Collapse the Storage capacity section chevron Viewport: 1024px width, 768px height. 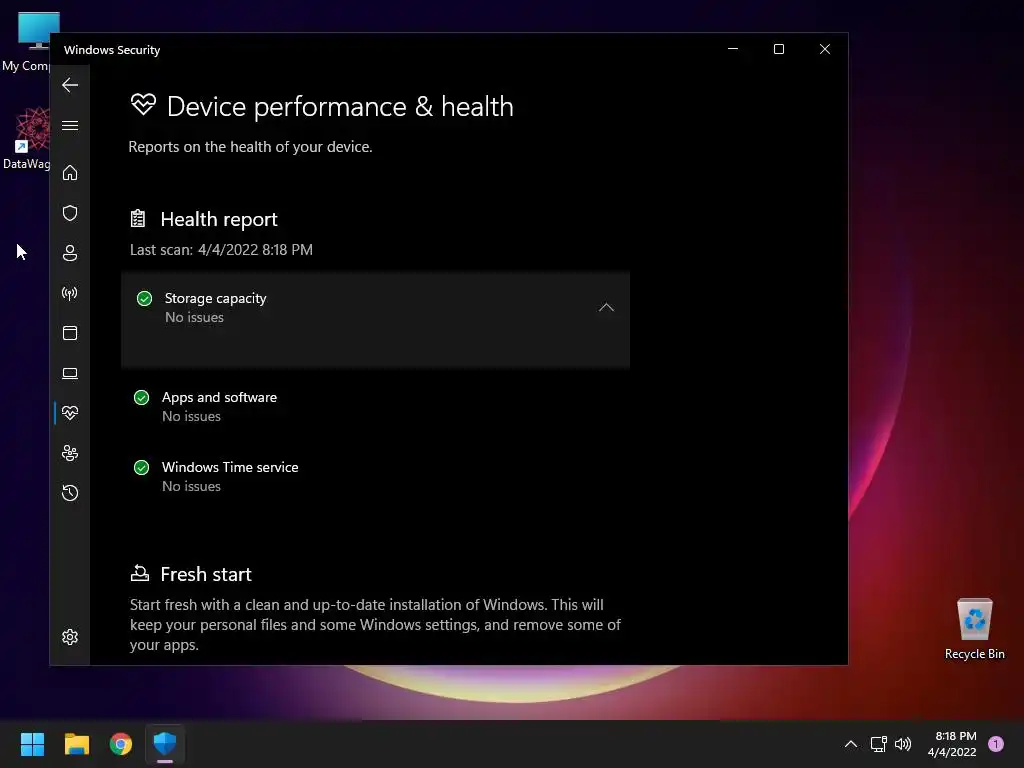coord(606,307)
